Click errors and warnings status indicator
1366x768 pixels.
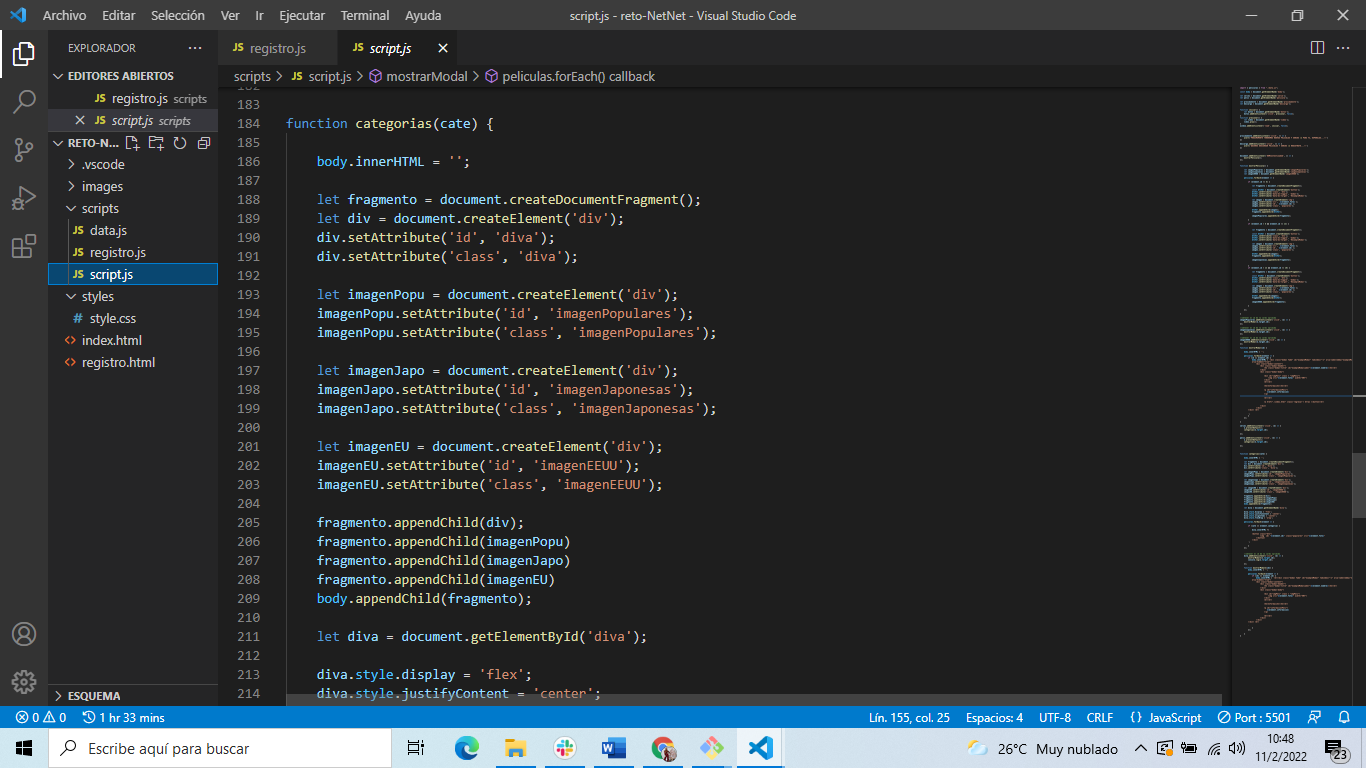click(x=40, y=718)
